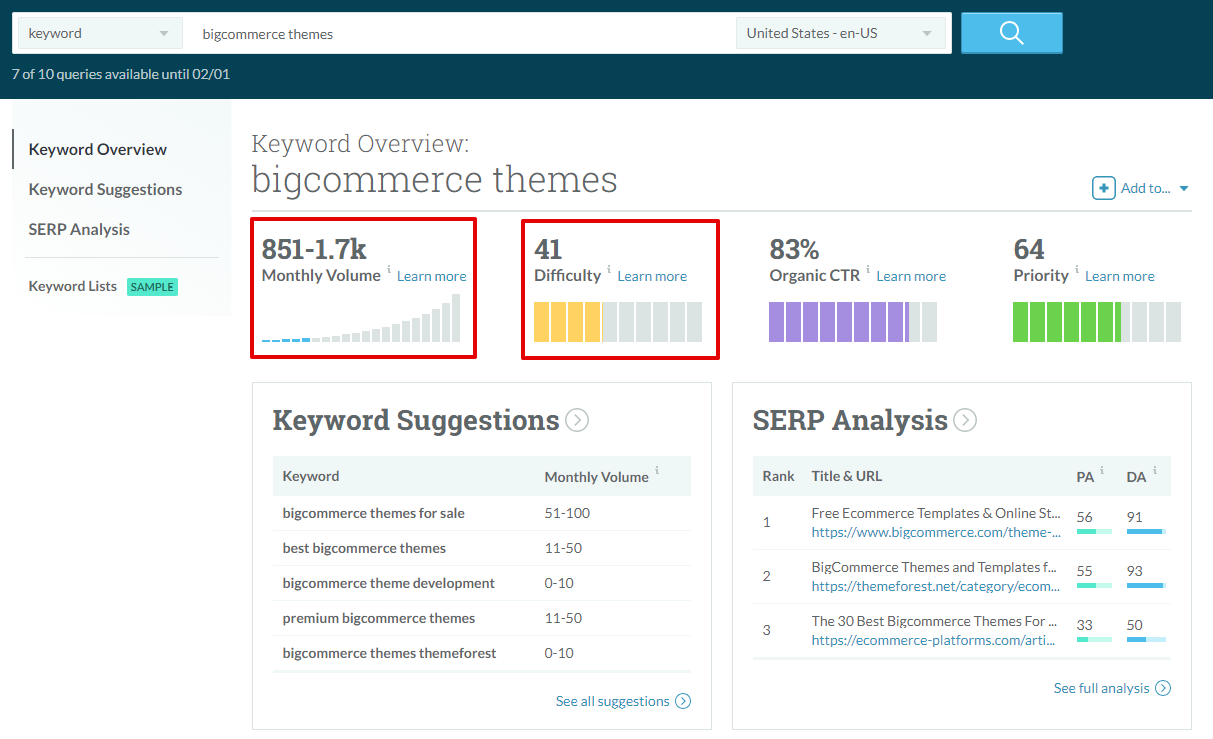Click 'best bigcommerce themes' keyword row
This screenshot has height=739, width=1213.
click(x=482, y=548)
